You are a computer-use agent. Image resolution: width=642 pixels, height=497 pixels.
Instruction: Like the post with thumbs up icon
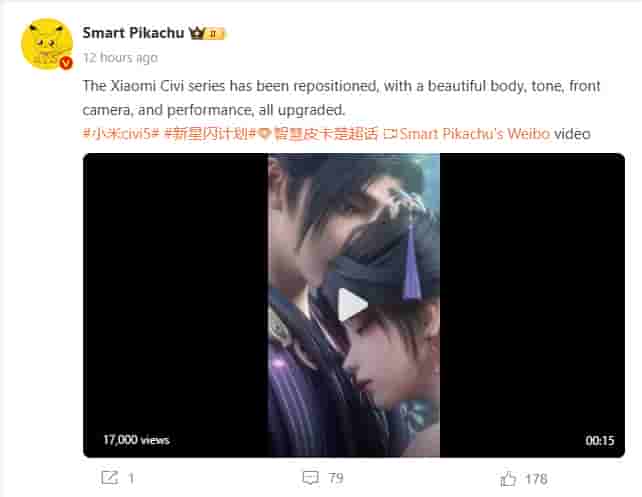[508, 479]
